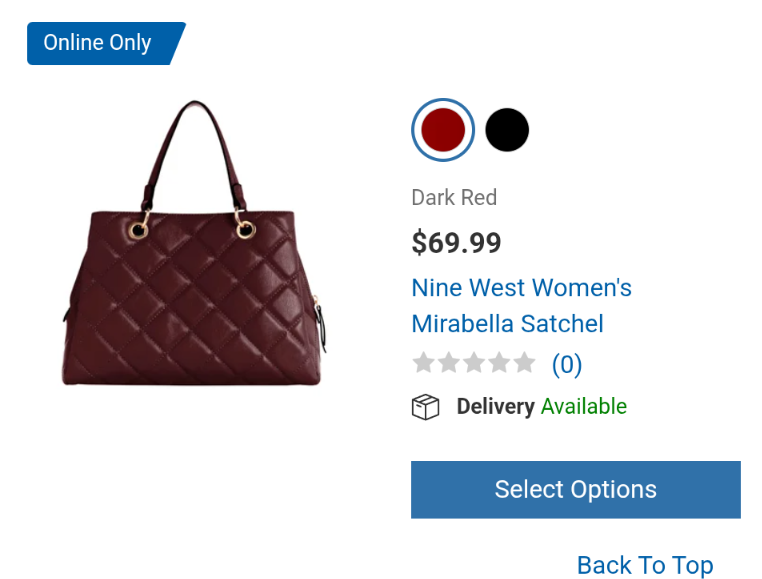
Task: Choose the black color swatch
Action: [x=507, y=130]
